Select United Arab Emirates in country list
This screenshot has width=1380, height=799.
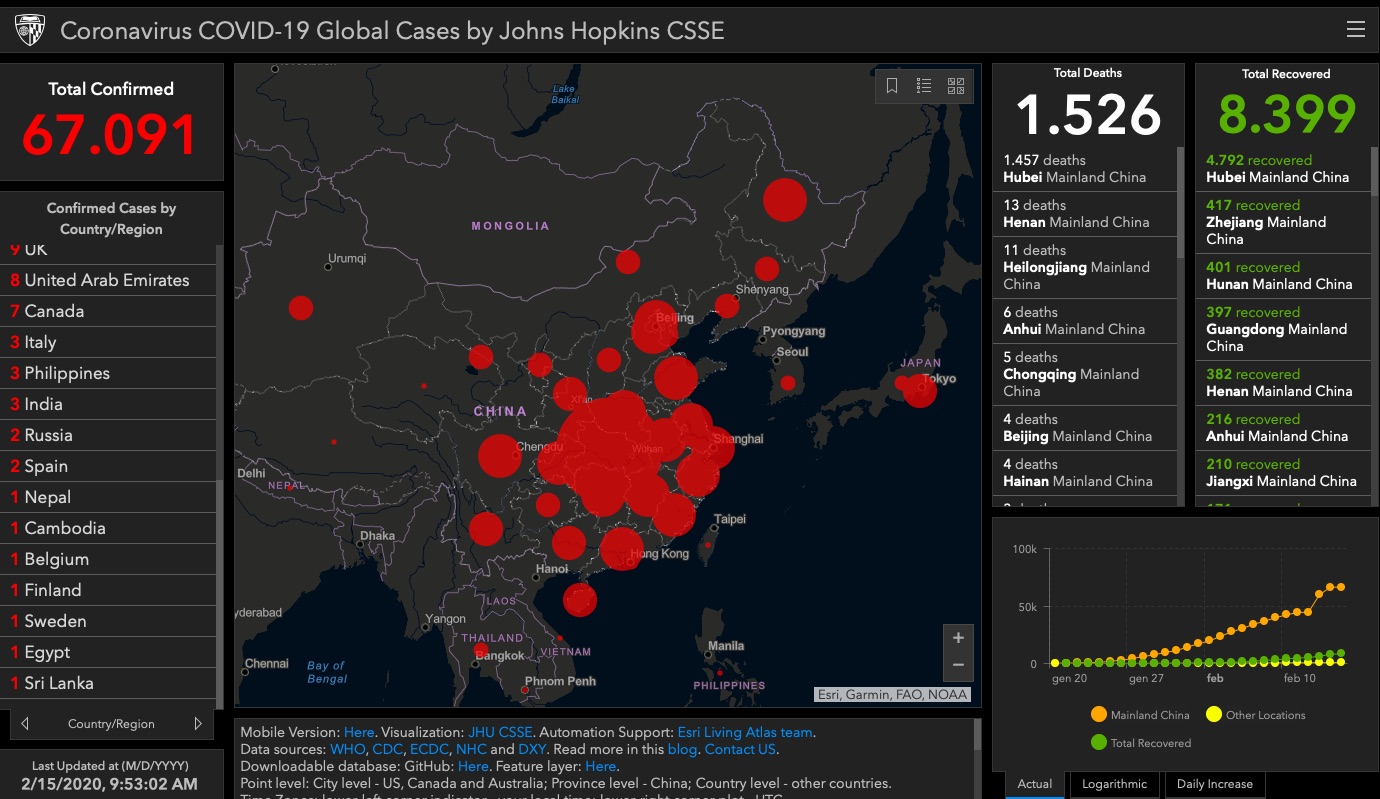pyautogui.click(x=108, y=280)
